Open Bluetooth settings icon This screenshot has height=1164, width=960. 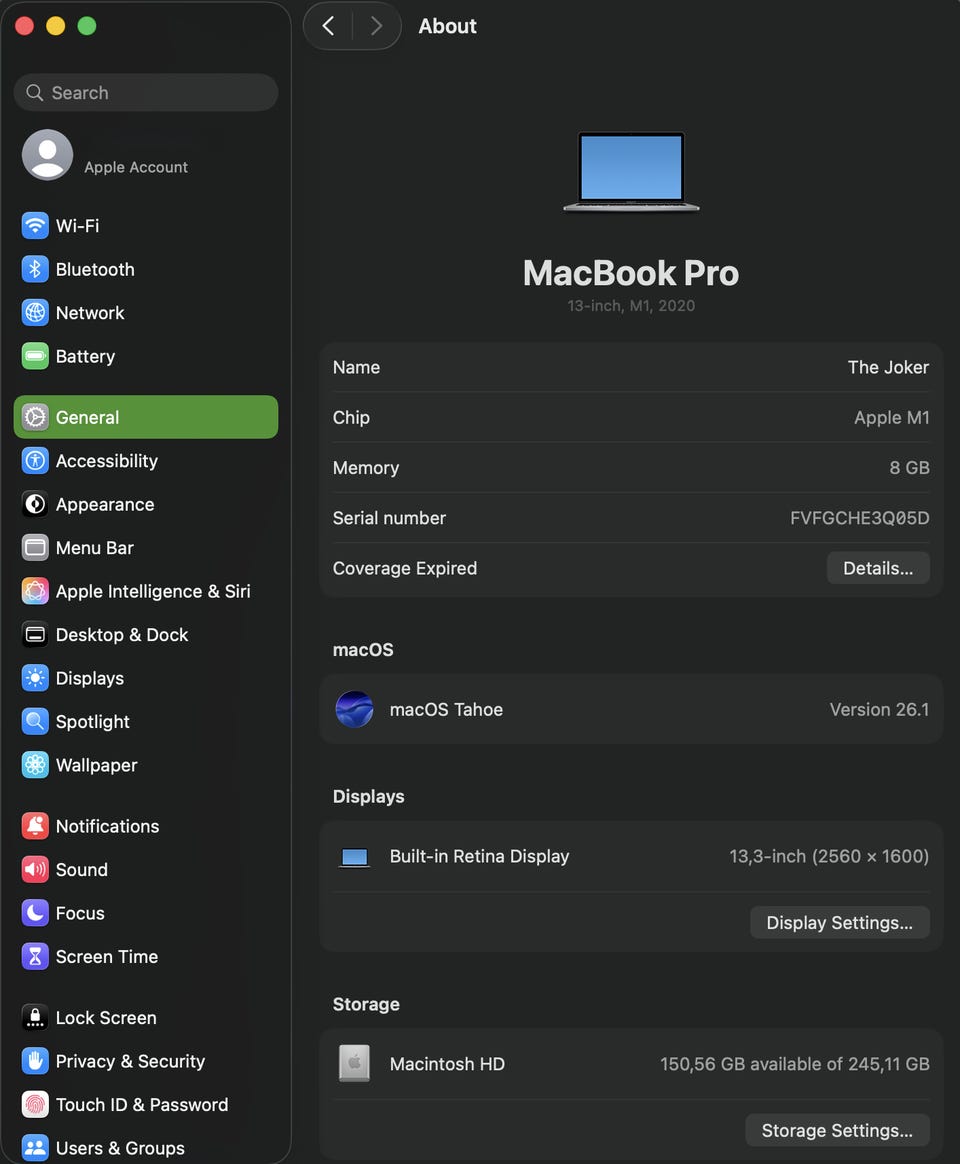pos(35,269)
